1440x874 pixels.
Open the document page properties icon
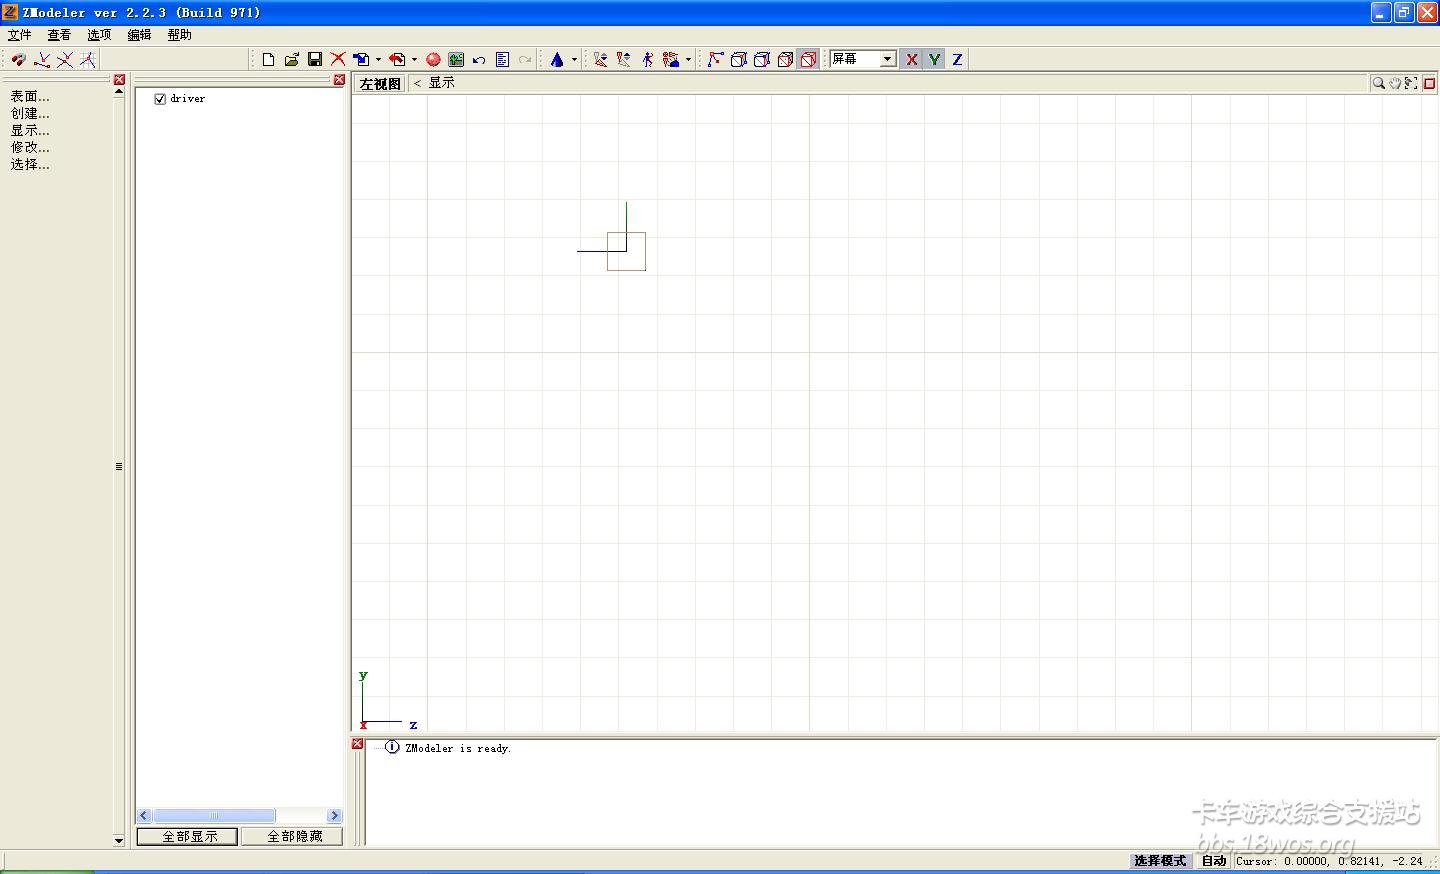[x=502, y=60]
